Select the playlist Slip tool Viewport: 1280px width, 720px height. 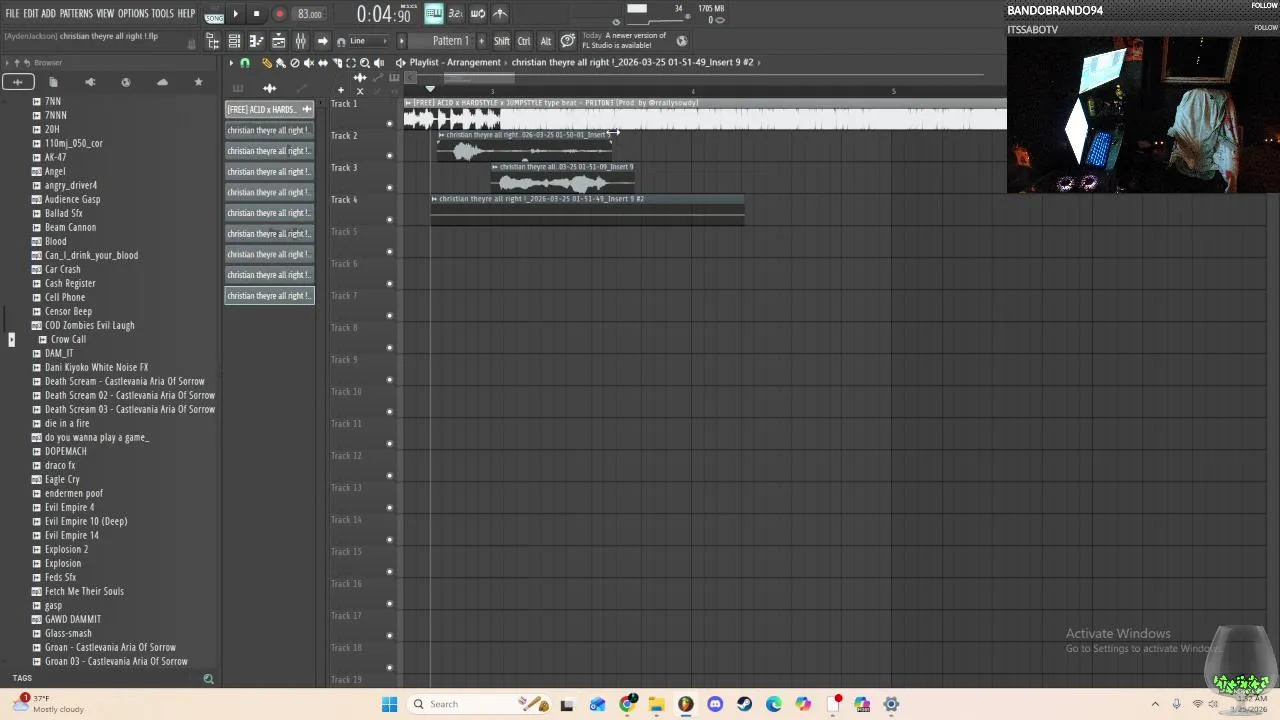[322, 63]
